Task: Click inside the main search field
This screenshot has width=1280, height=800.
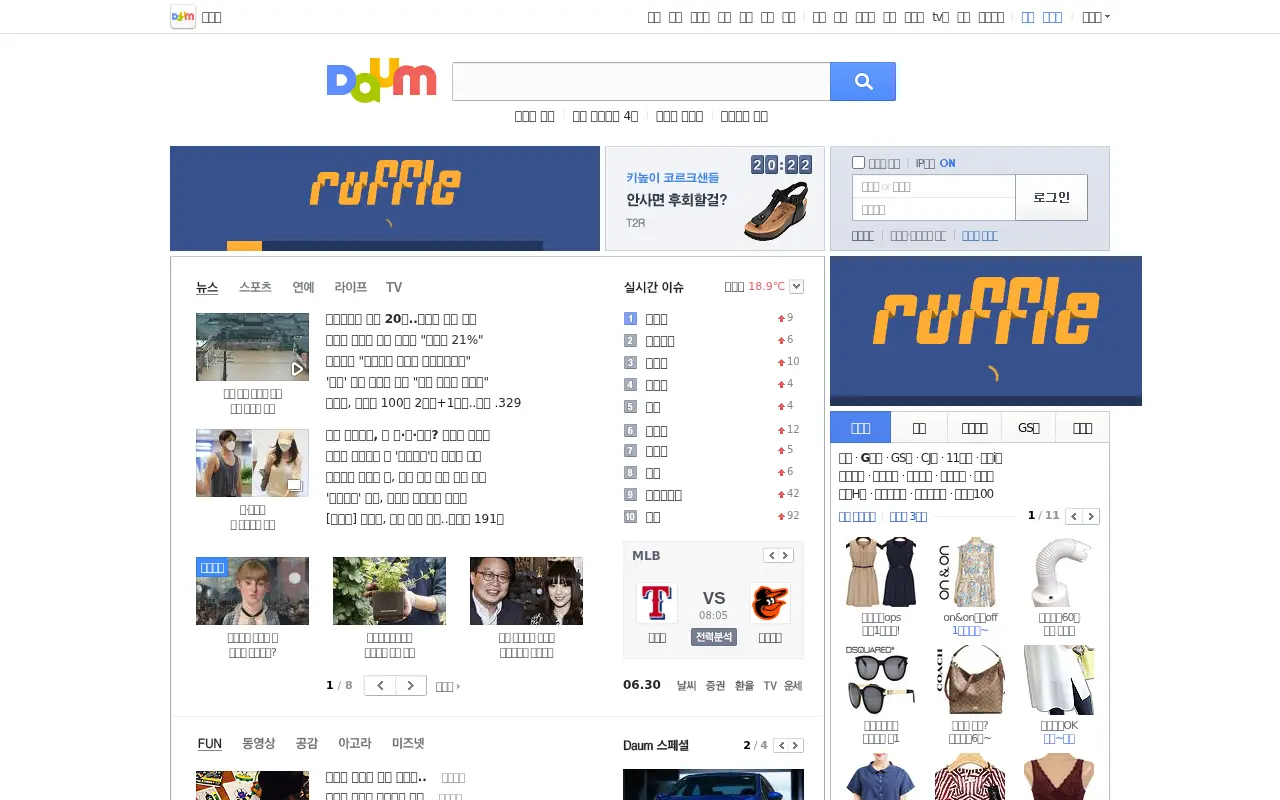Action: [x=641, y=82]
